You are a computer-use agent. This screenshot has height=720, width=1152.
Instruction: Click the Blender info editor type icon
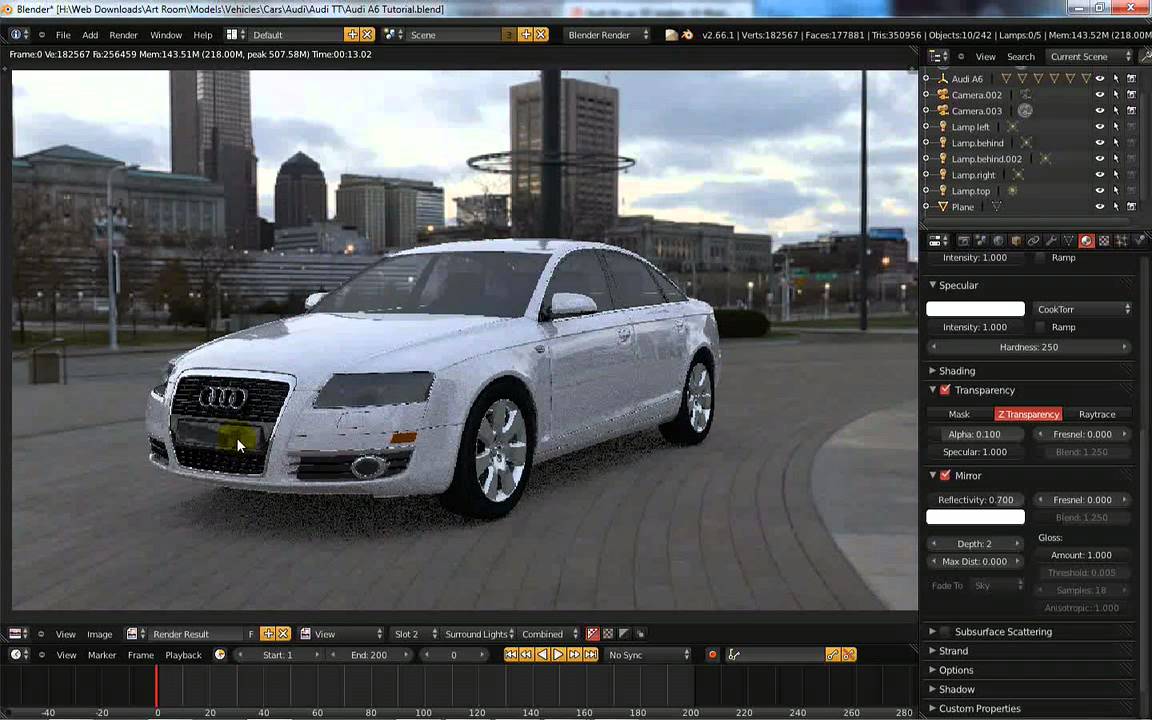[19, 35]
